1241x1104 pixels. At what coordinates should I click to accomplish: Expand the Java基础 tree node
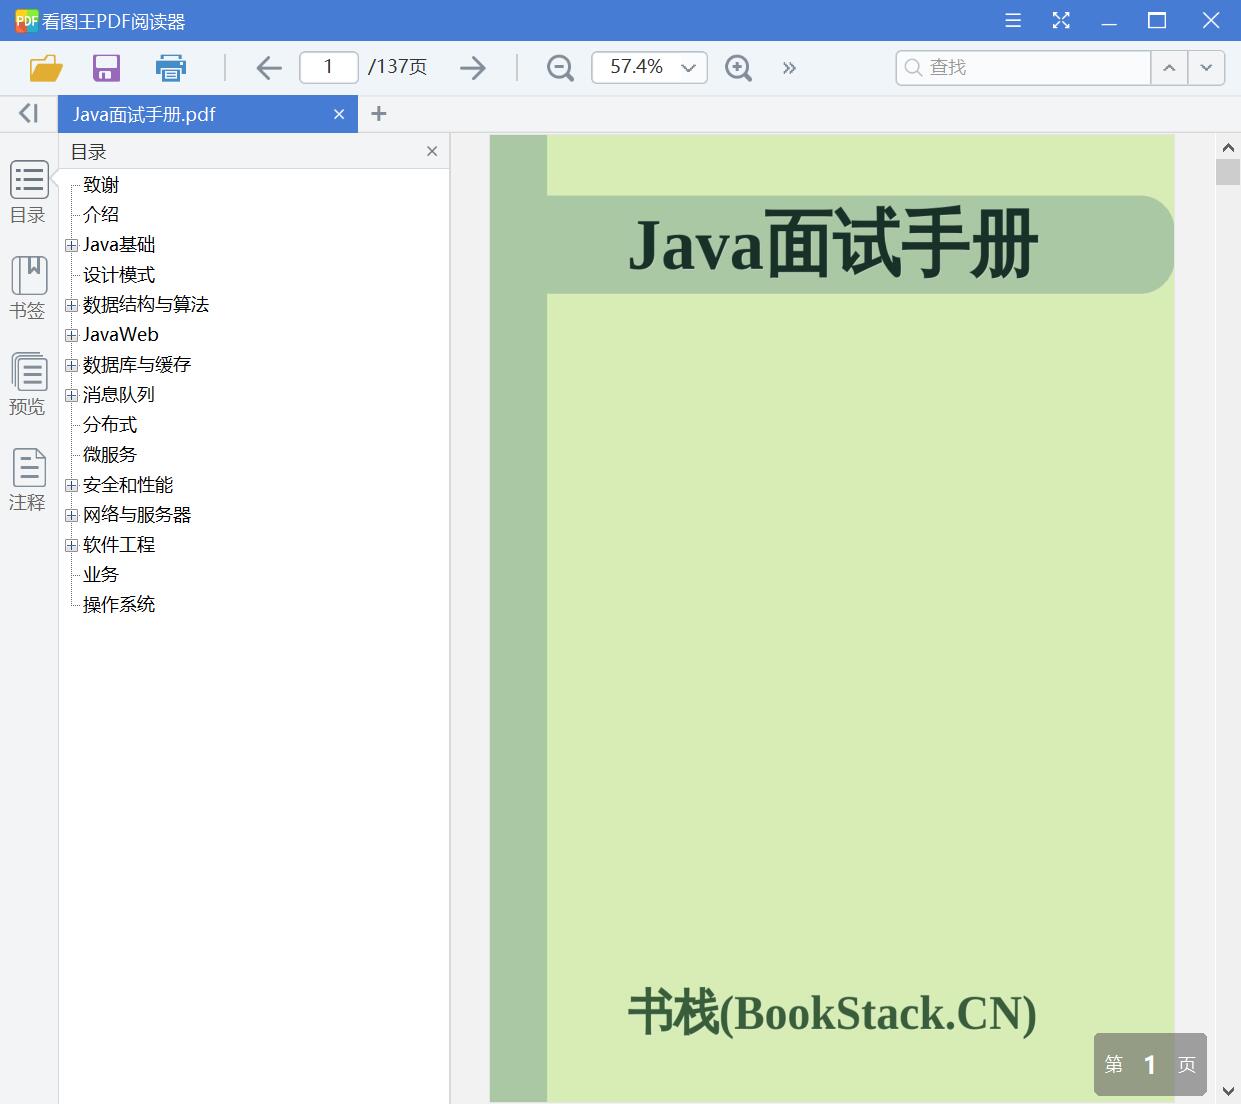72,245
